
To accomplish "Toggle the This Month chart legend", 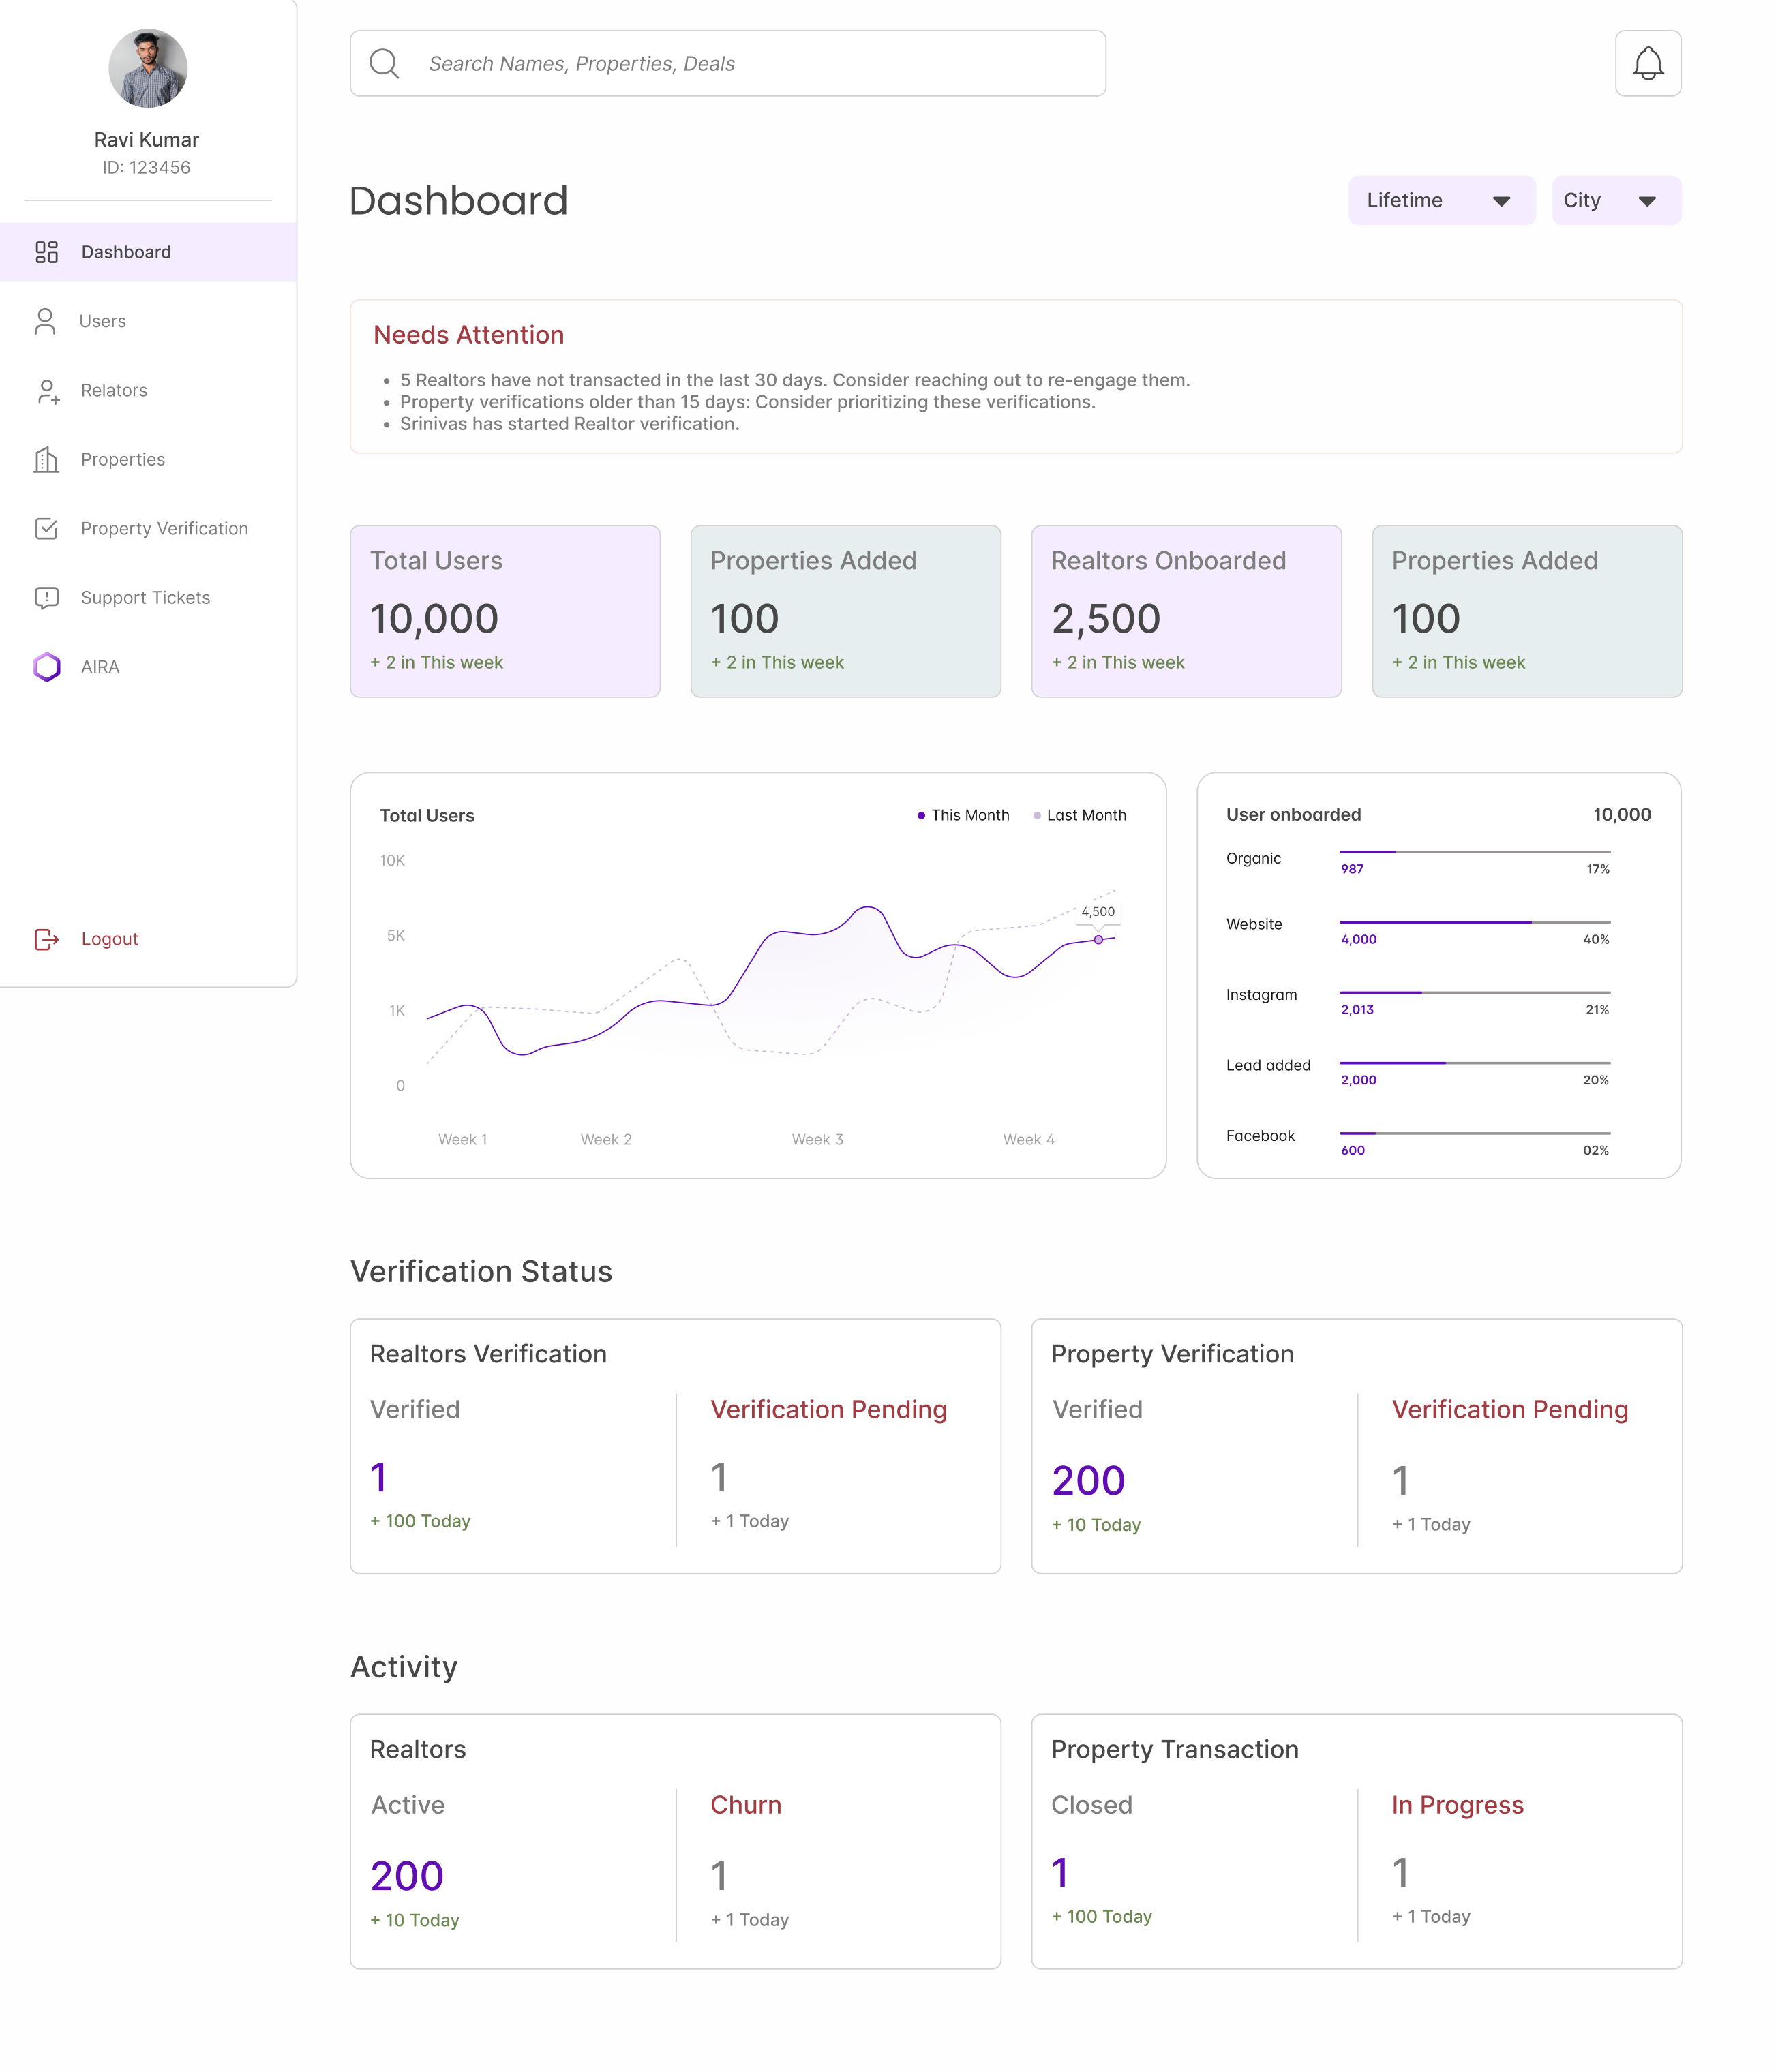I will 963,815.
